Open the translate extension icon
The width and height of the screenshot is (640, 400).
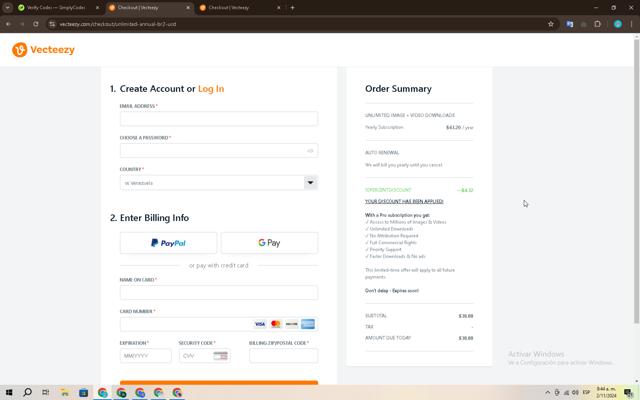pyautogui.click(x=570, y=24)
